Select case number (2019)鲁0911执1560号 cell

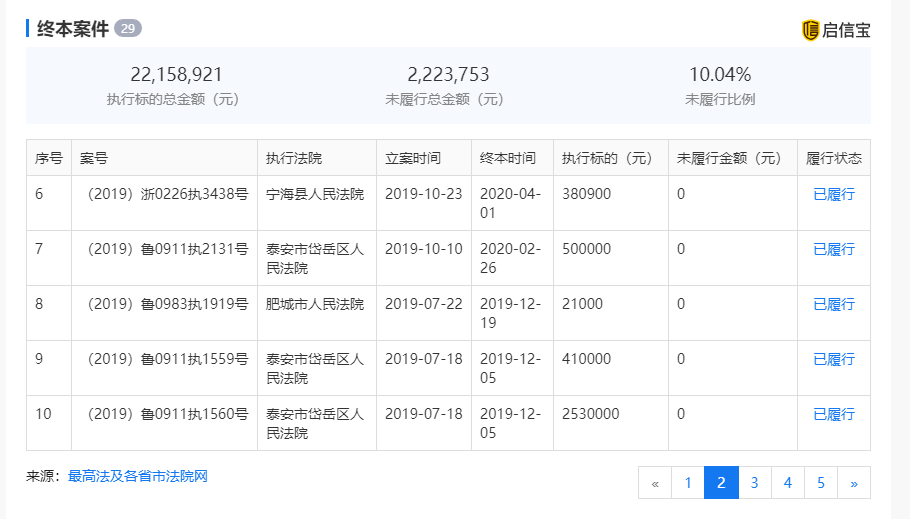pos(164,423)
